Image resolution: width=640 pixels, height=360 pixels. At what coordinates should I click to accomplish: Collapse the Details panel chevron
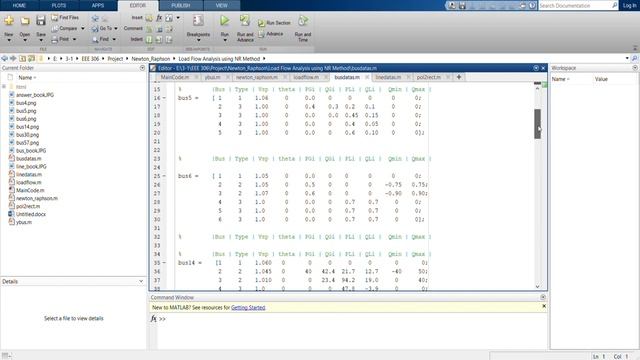141,282
